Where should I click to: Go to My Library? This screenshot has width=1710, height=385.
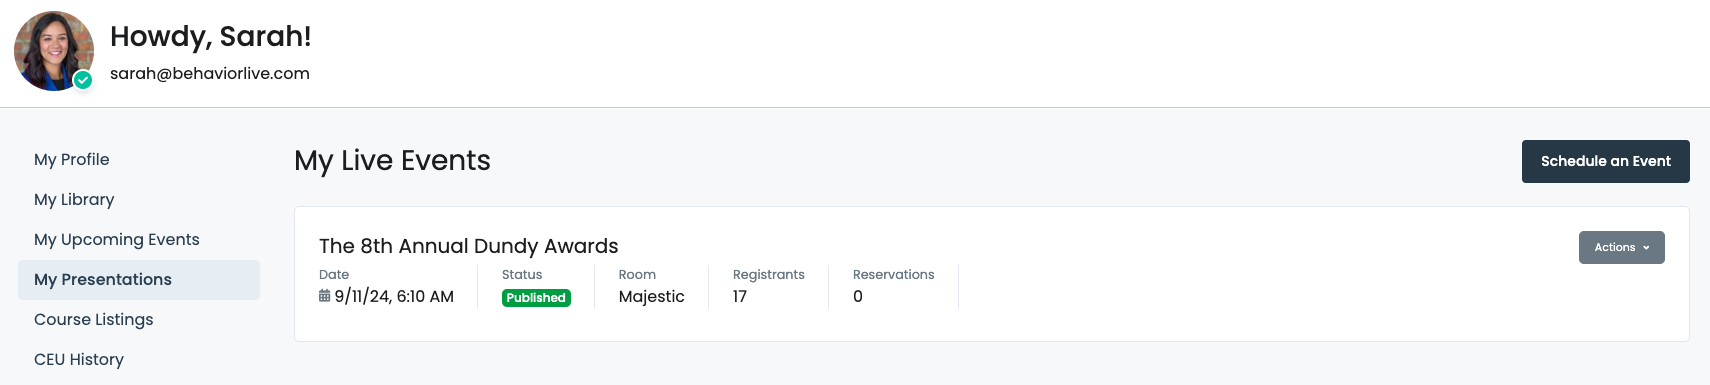[74, 200]
